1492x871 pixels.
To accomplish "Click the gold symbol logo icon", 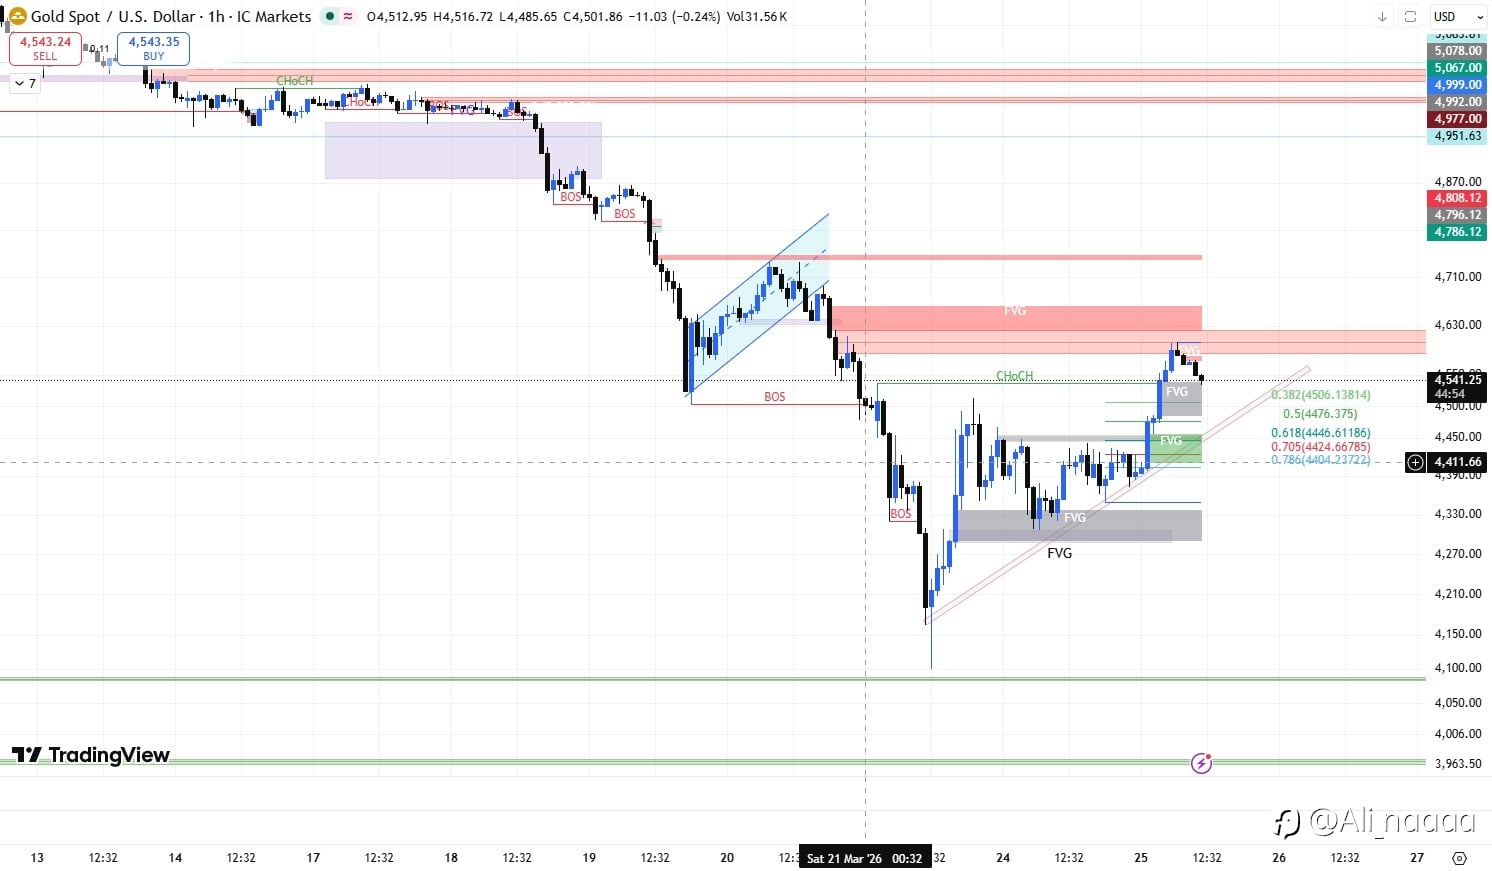I will tap(18, 16).
